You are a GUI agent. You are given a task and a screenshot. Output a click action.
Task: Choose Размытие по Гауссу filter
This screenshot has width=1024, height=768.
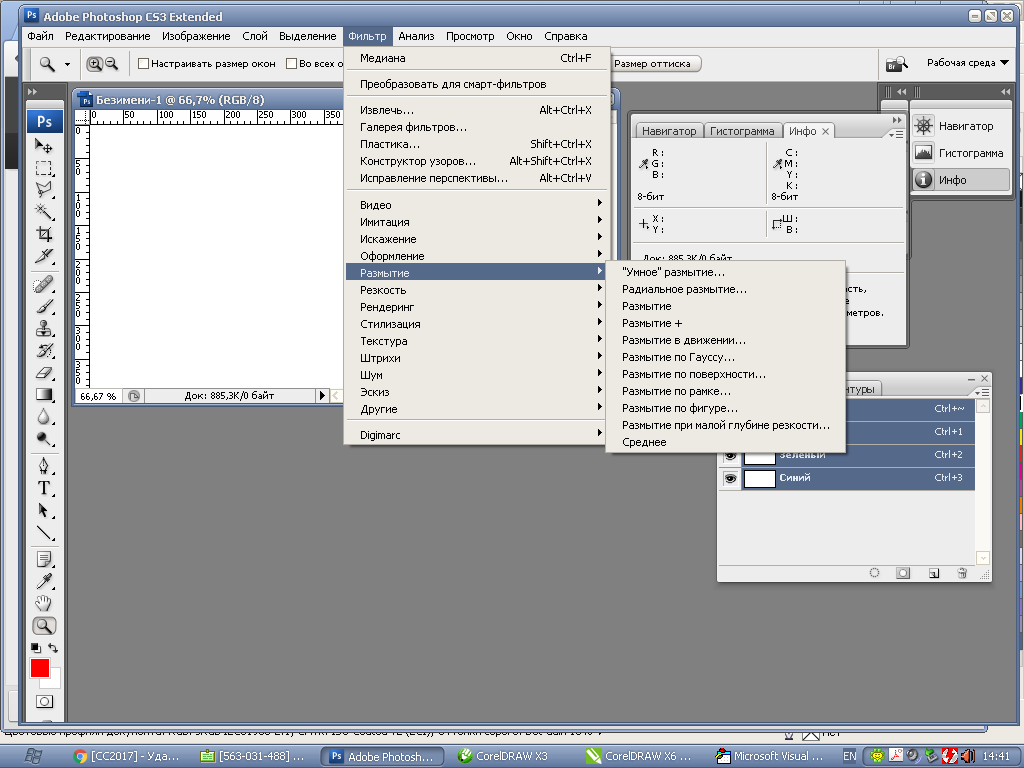[726, 357]
